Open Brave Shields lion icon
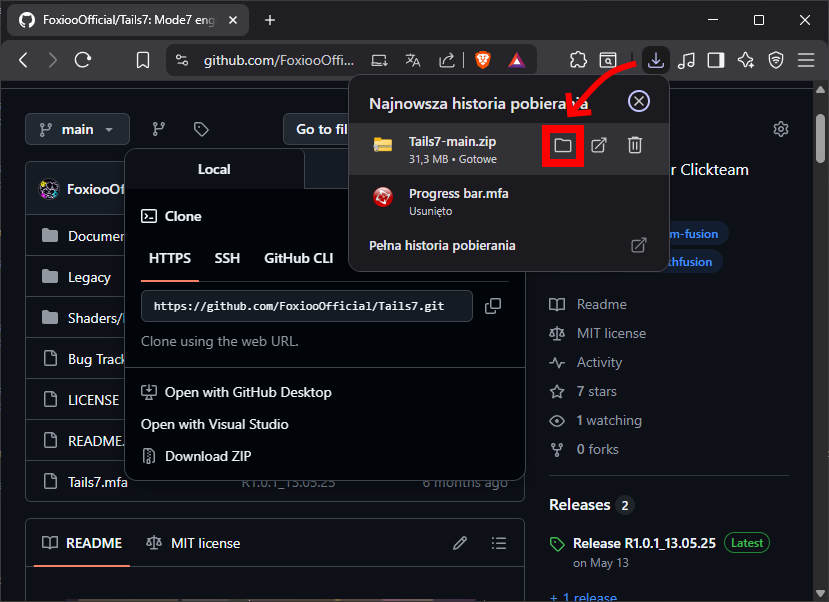829x602 pixels. tap(483, 60)
